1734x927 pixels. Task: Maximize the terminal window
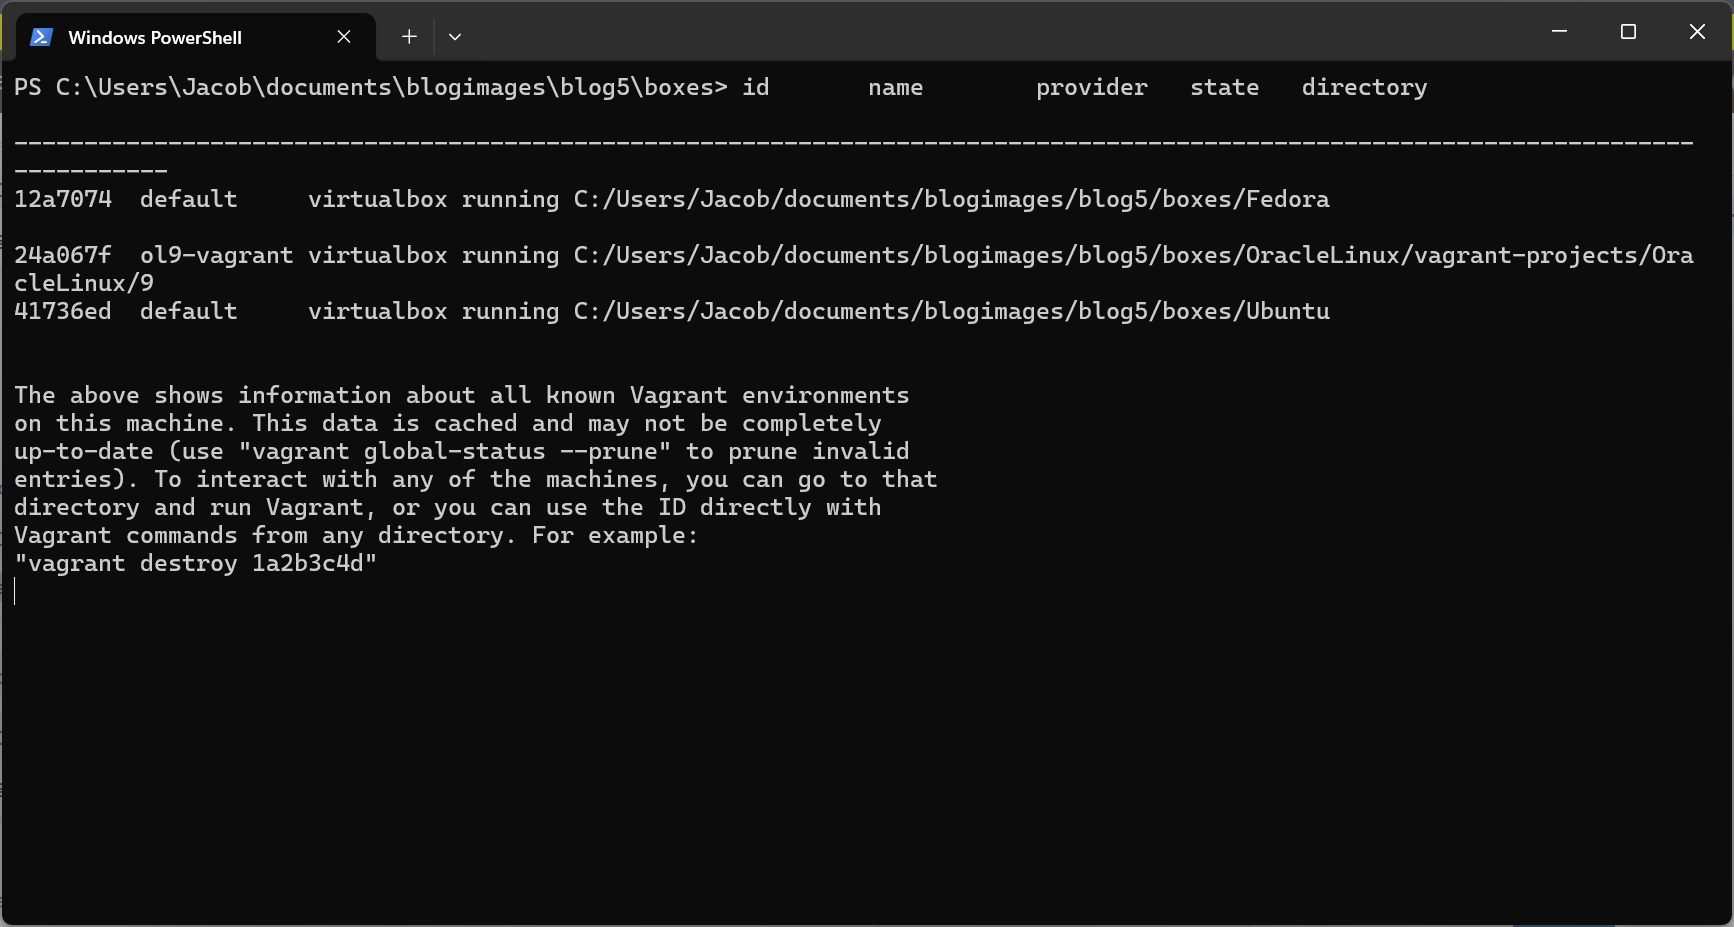point(1628,32)
